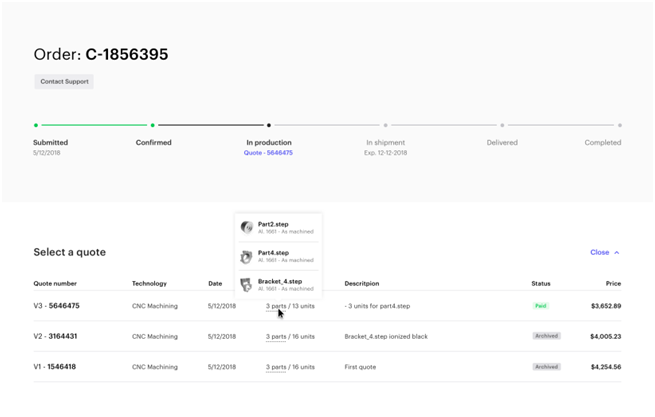This screenshot has height=417, width=655.
Task: Click the Paid status badge
Action: (541, 306)
